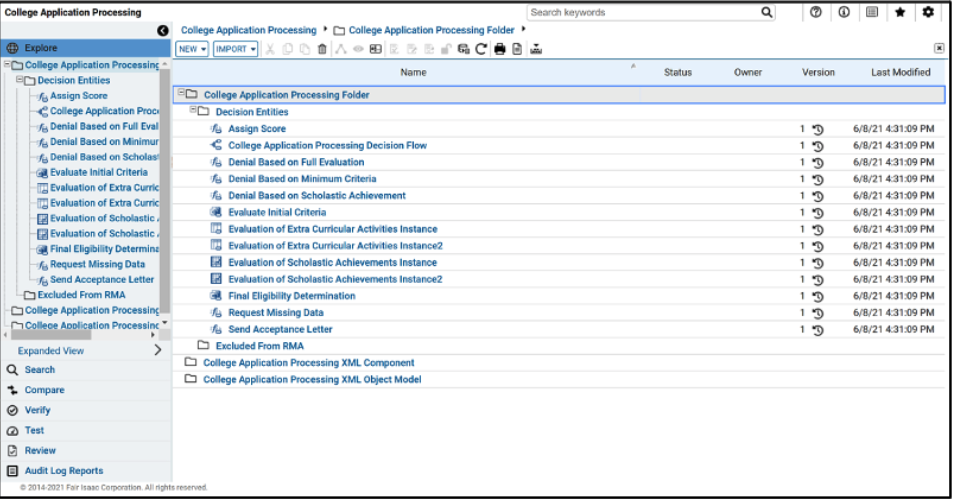953x499 pixels.
Task: Click decision flow icon beside College Application Processing Decision Flow
Action: click(216, 145)
